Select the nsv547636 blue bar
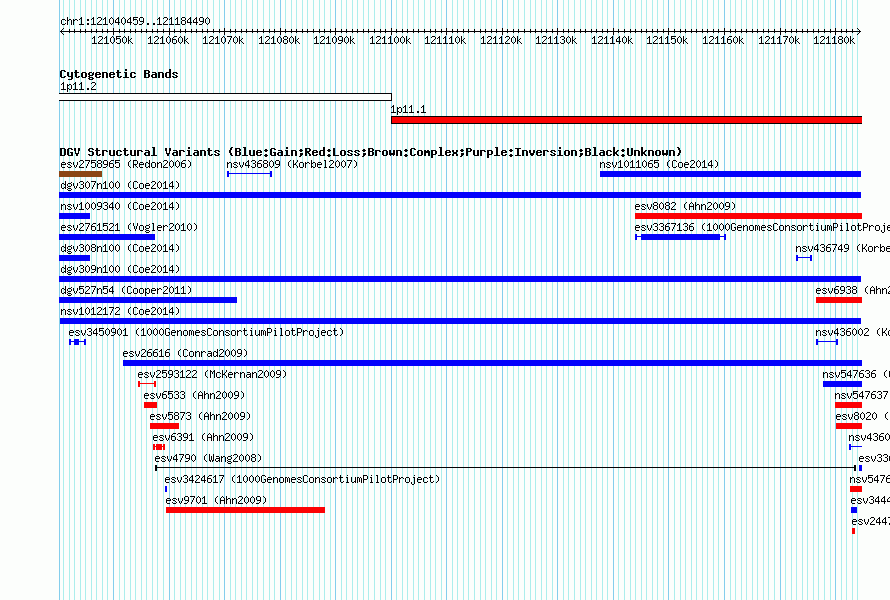The width and height of the screenshot is (890, 600). click(842, 384)
